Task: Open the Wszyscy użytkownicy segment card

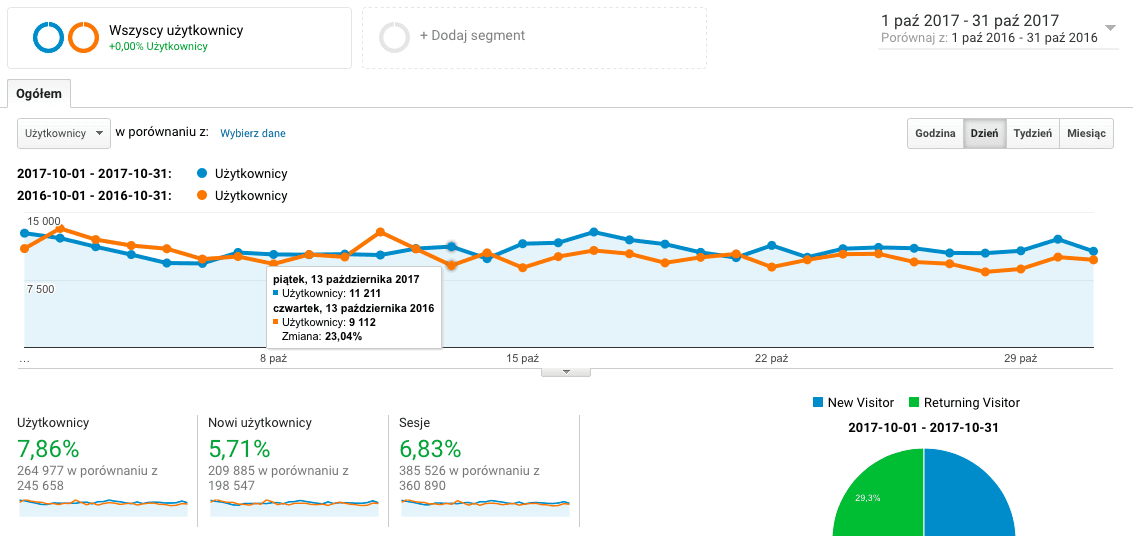Action: [179, 38]
